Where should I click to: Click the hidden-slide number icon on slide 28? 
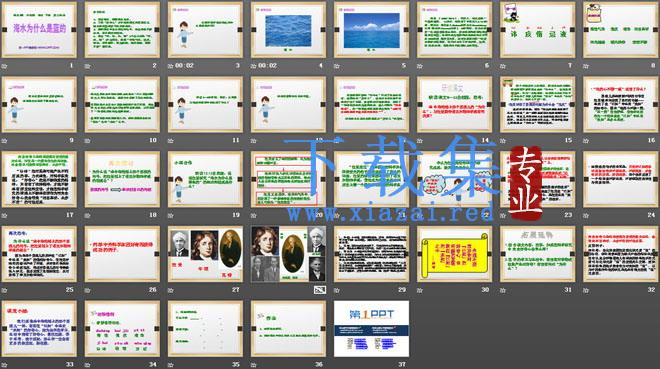click(320, 289)
